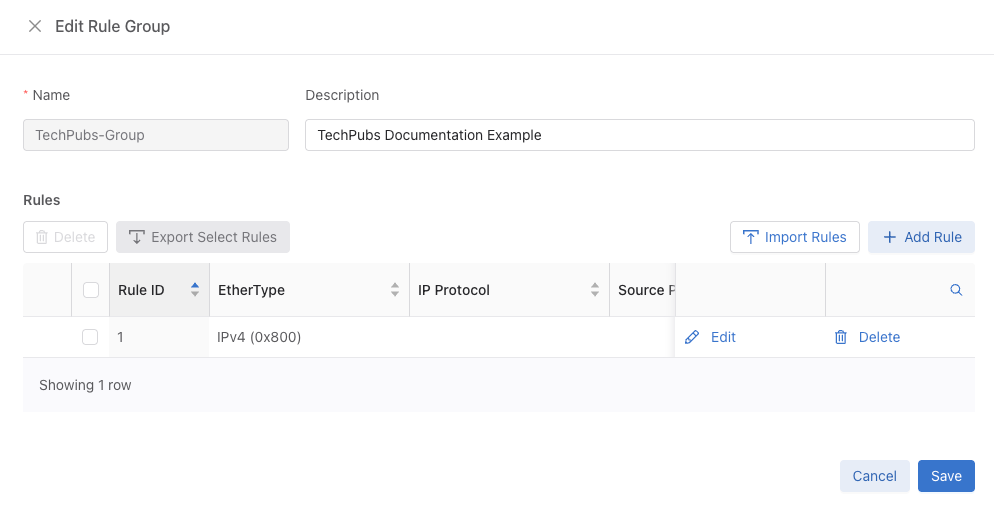Click the upload icon on Import Rules
This screenshot has height=505, width=994.
pos(750,237)
